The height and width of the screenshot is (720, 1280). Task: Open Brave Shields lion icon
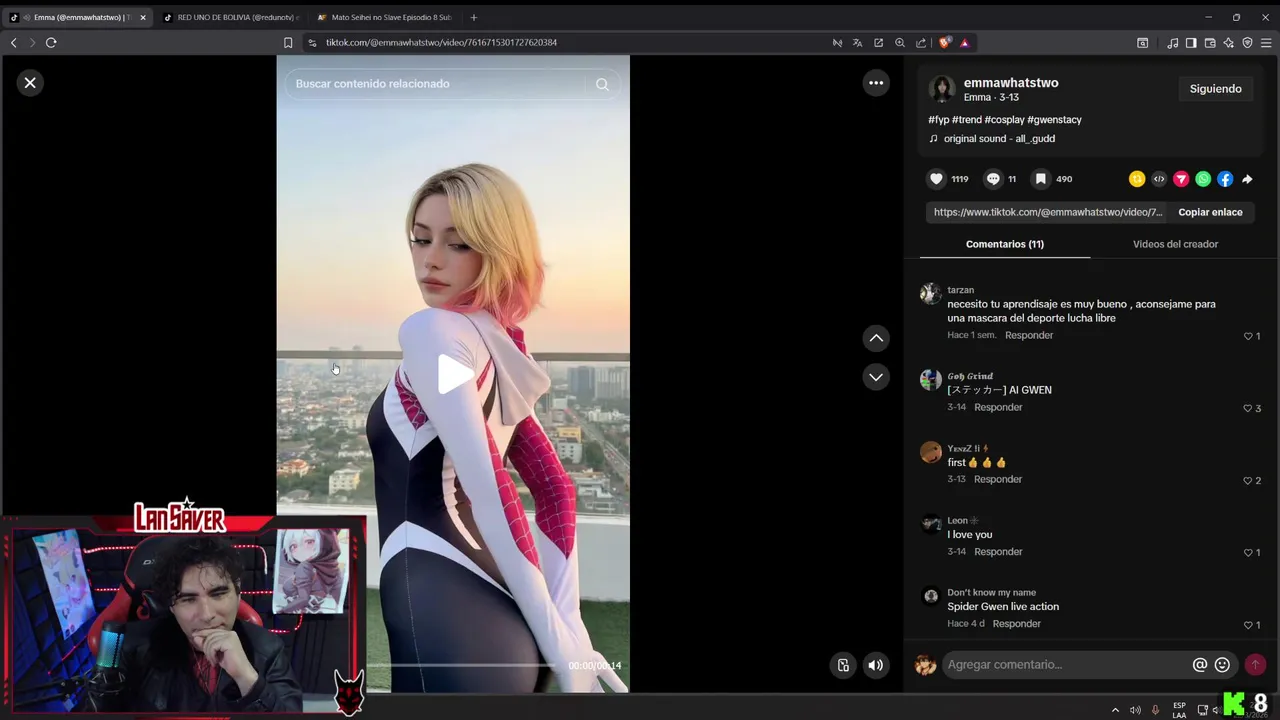click(x=945, y=43)
